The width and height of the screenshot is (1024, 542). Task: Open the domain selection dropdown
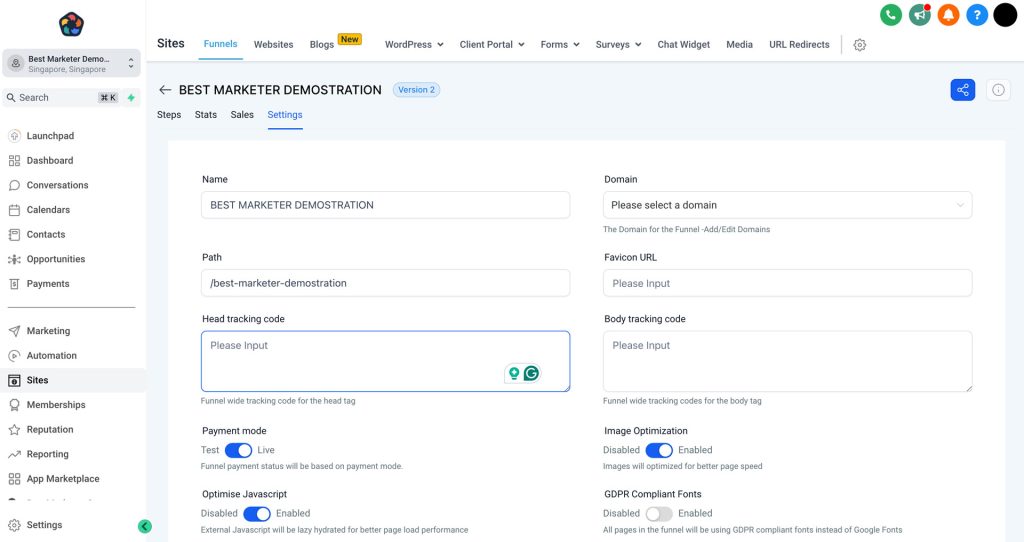click(788, 205)
